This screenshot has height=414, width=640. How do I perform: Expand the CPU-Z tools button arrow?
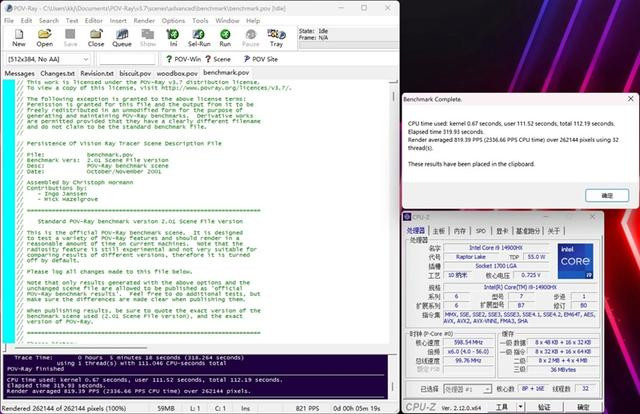[x=520, y=407]
